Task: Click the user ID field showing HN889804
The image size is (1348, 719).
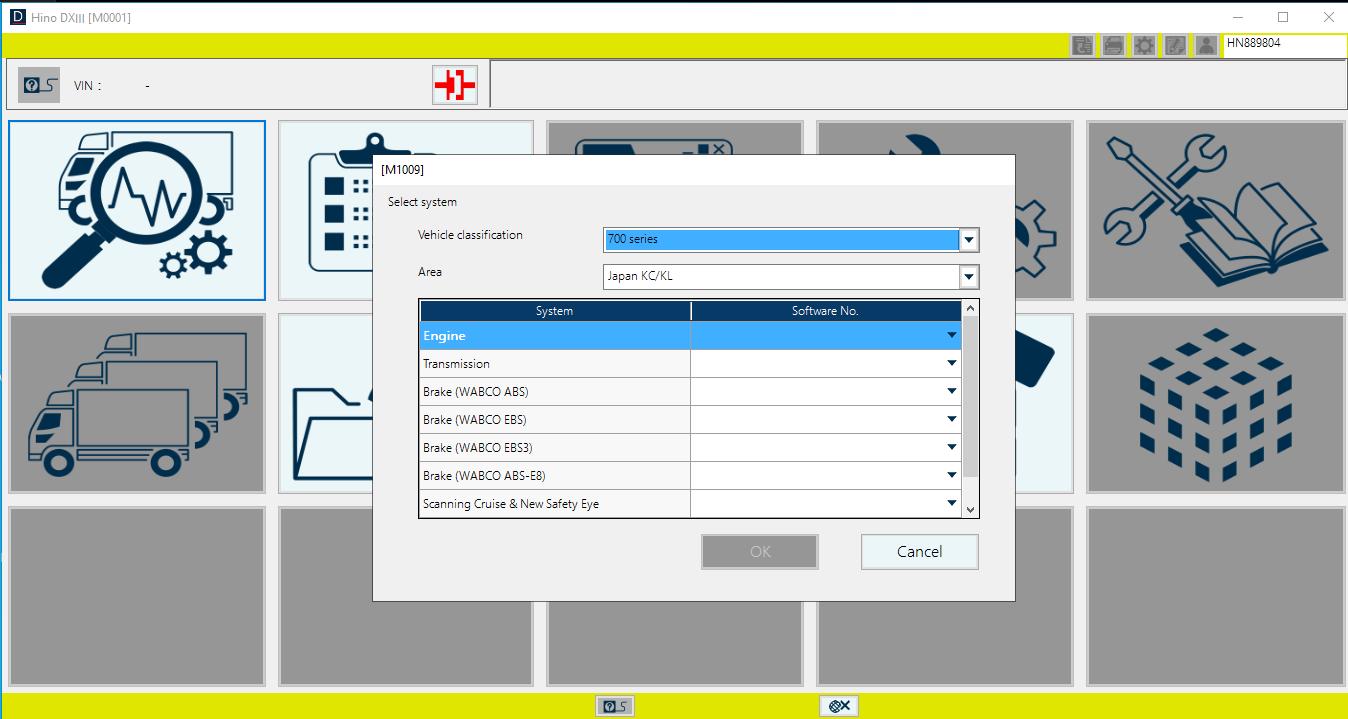Action: [1284, 45]
